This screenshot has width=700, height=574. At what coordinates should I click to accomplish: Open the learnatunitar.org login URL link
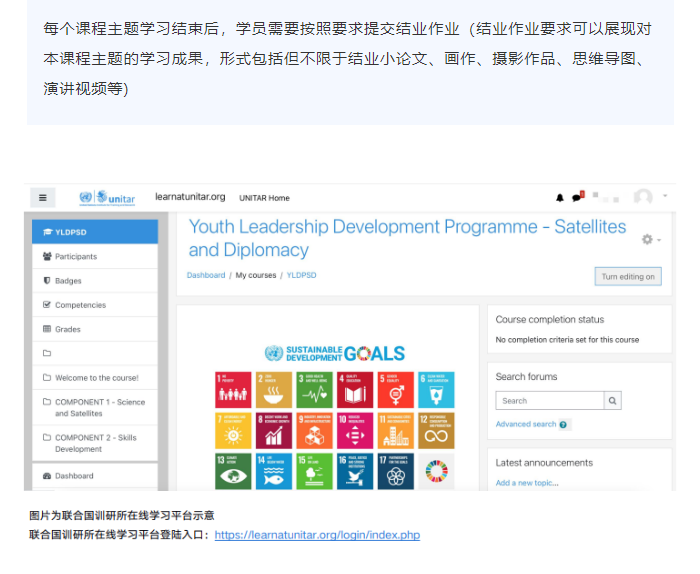(317, 535)
